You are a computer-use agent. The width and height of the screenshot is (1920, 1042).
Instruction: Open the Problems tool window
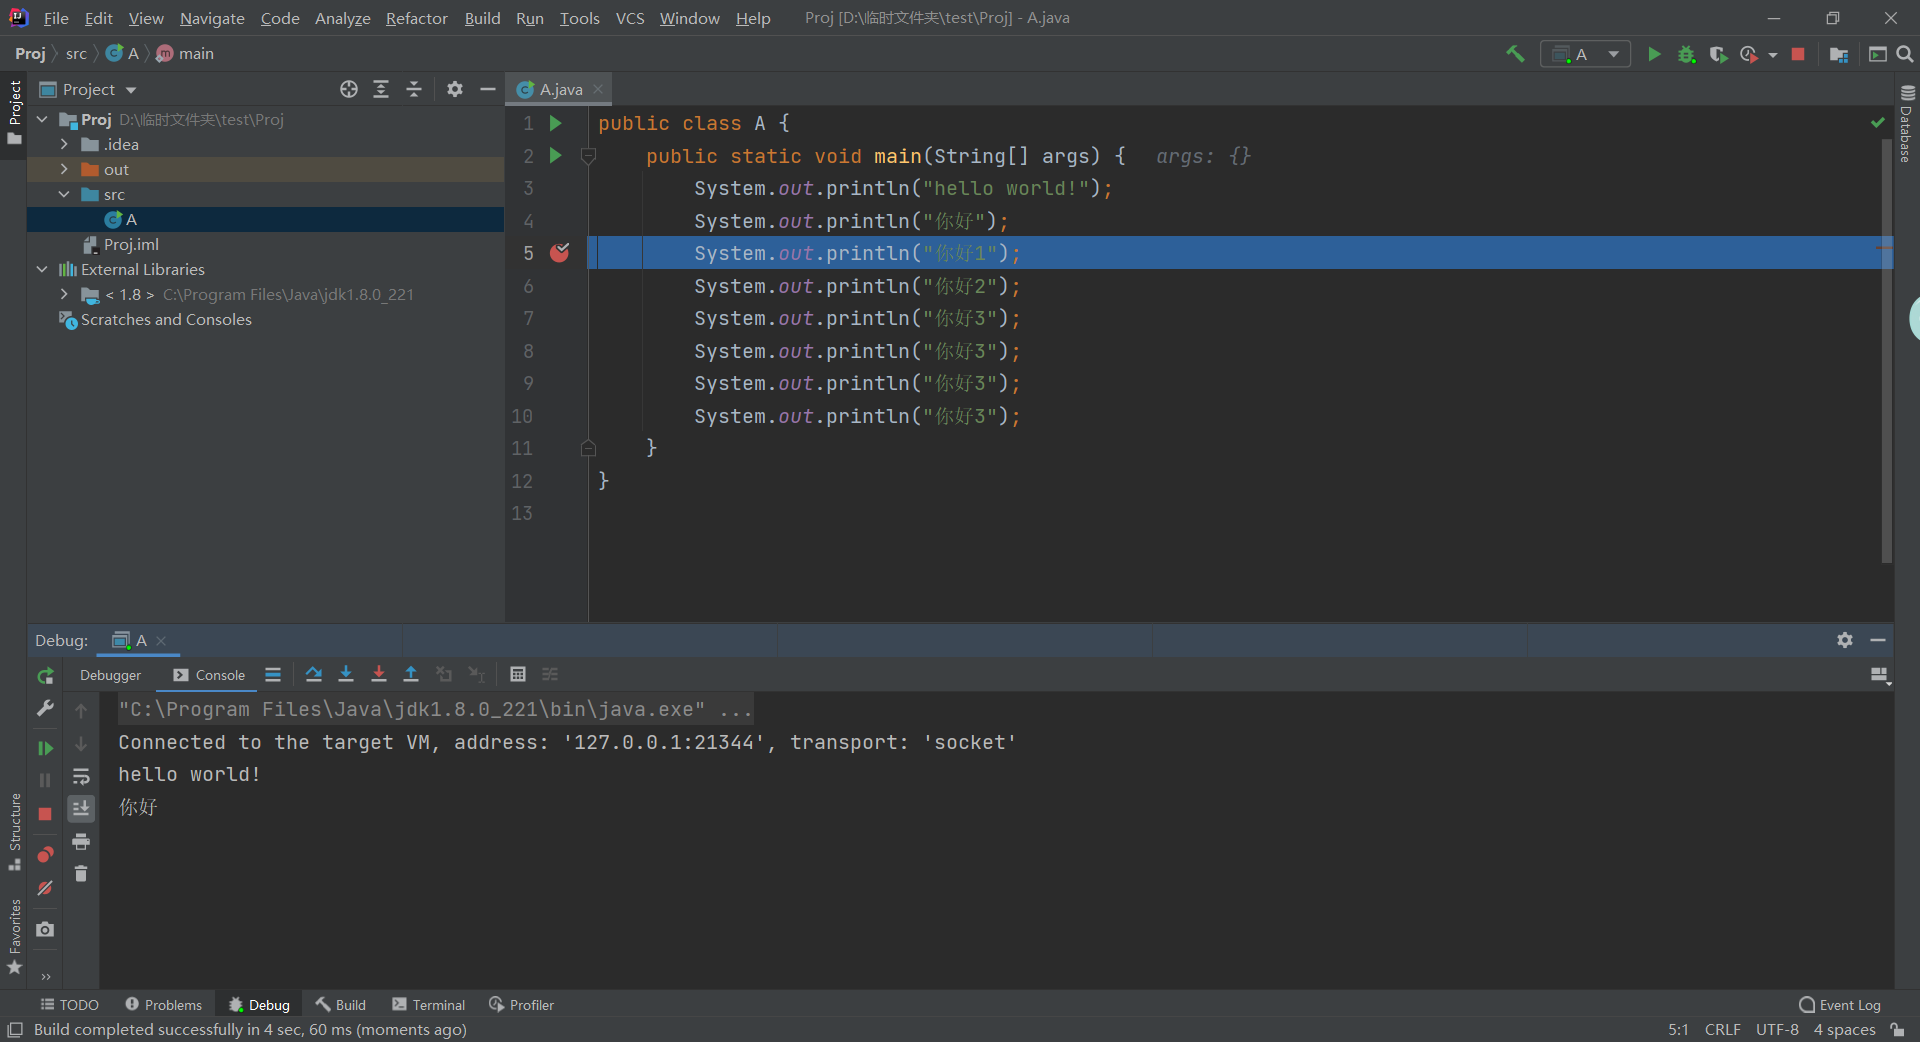pos(163,1004)
